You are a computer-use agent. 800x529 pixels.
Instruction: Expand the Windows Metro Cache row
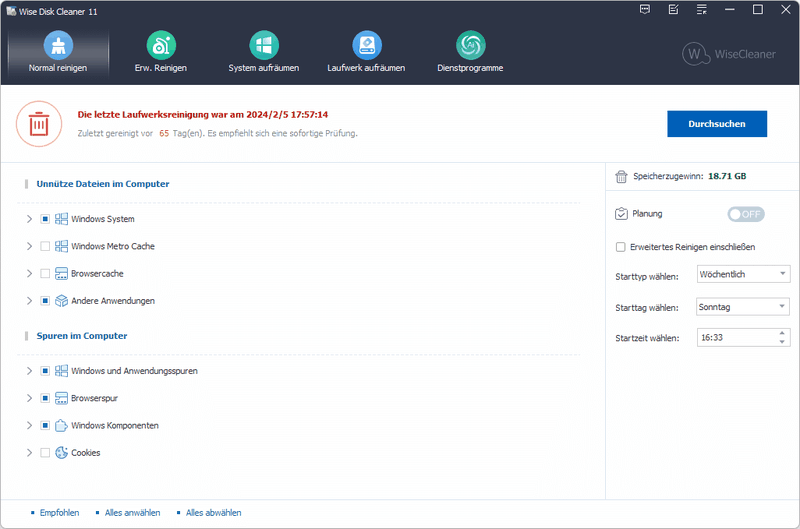[29, 246]
